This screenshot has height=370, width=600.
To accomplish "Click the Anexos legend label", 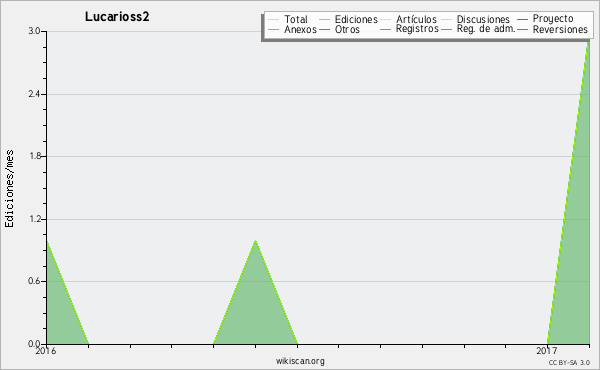I will (x=300, y=29).
